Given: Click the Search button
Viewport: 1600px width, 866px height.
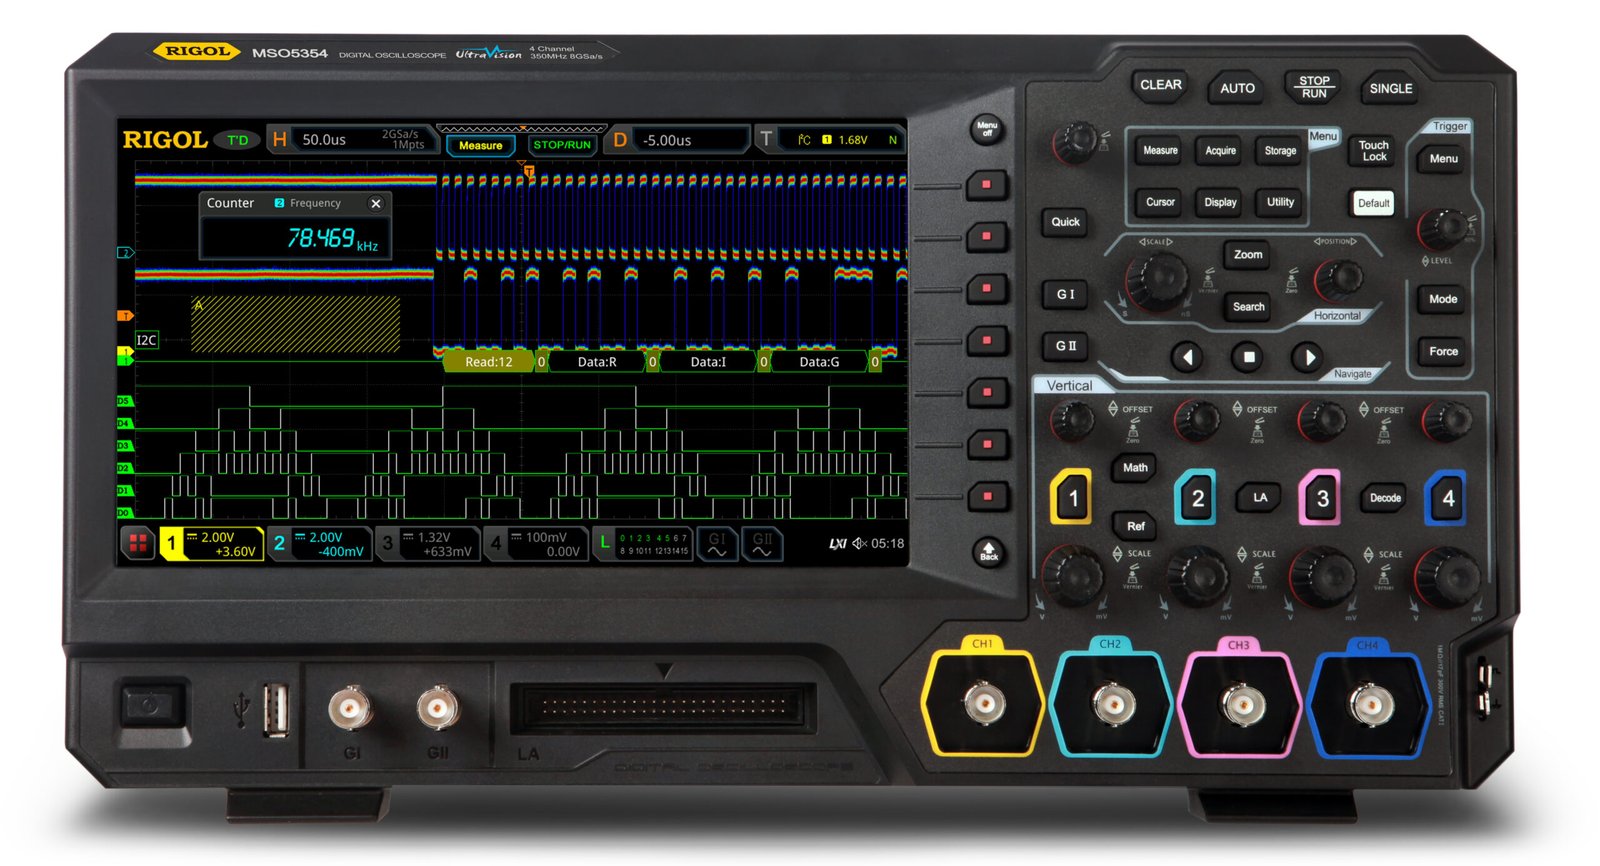Looking at the screenshot, I should [1248, 307].
